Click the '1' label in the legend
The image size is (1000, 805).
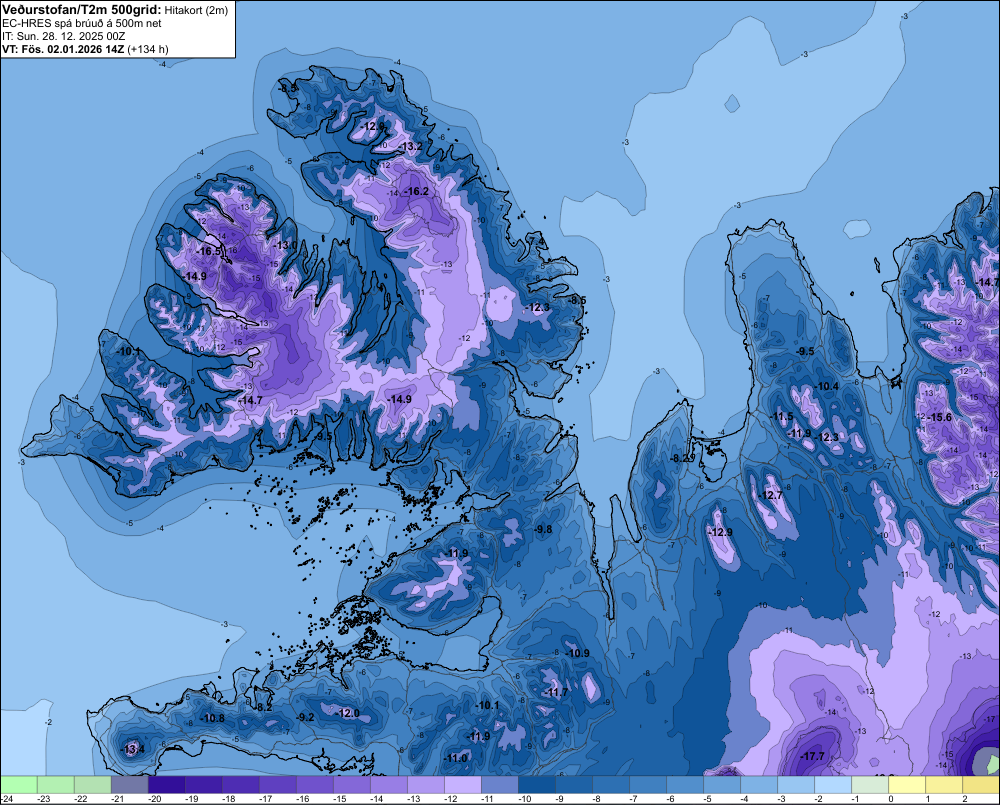click(x=927, y=799)
